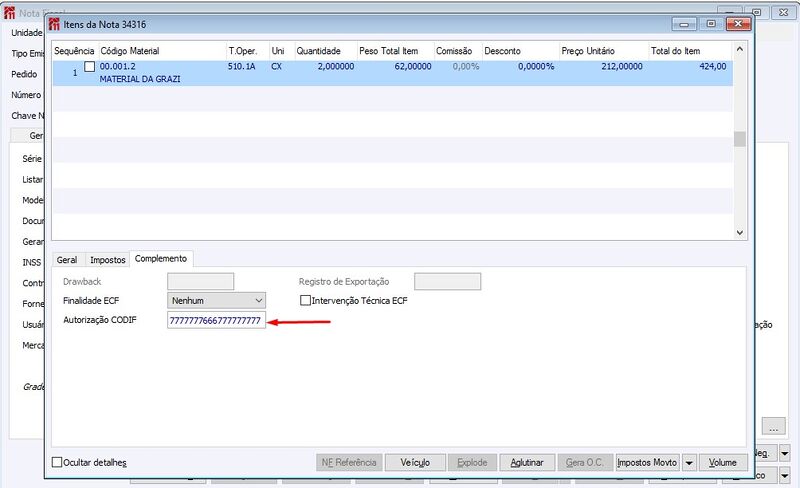
Task: Click the Itens da Nota window app icon
Action: pos(54,23)
